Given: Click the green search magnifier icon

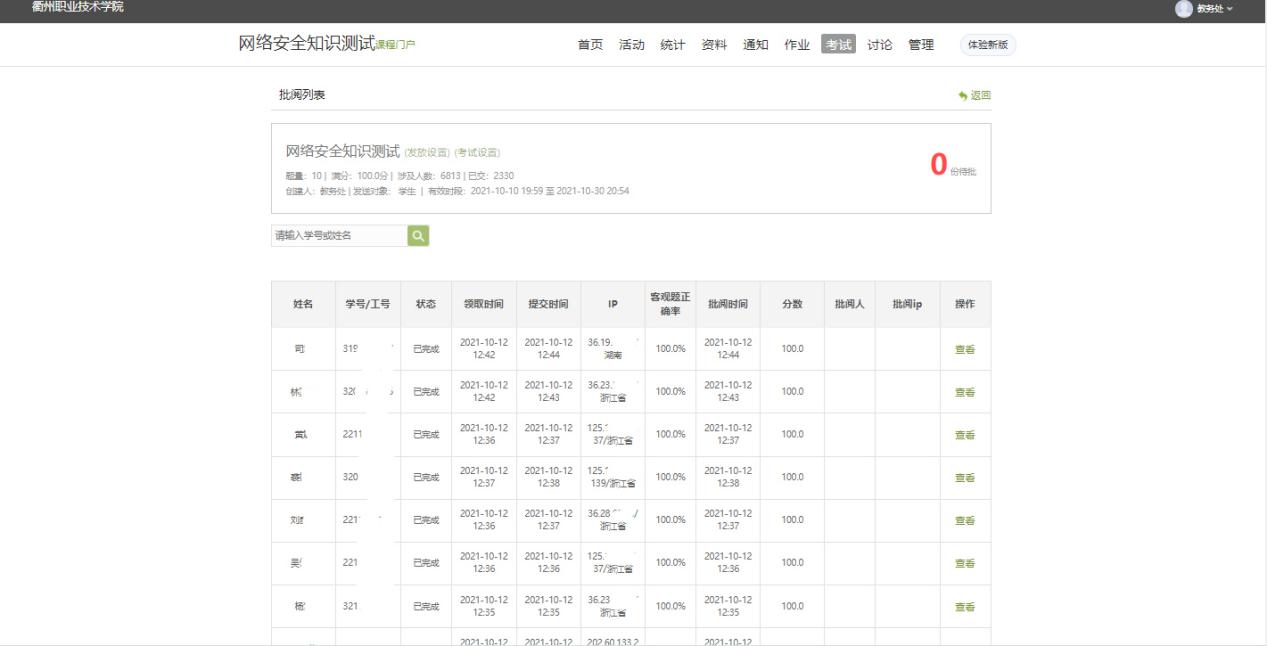Looking at the screenshot, I should coord(418,236).
